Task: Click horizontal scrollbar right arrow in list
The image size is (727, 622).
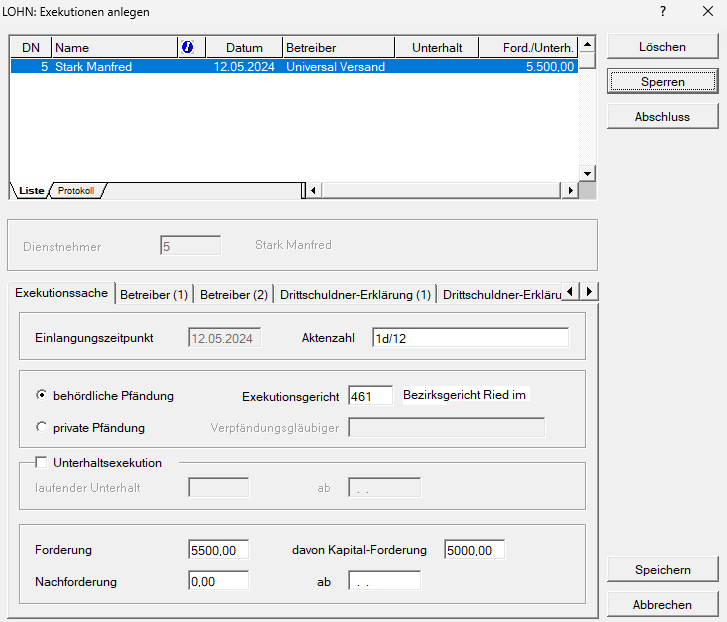Action: pos(570,190)
